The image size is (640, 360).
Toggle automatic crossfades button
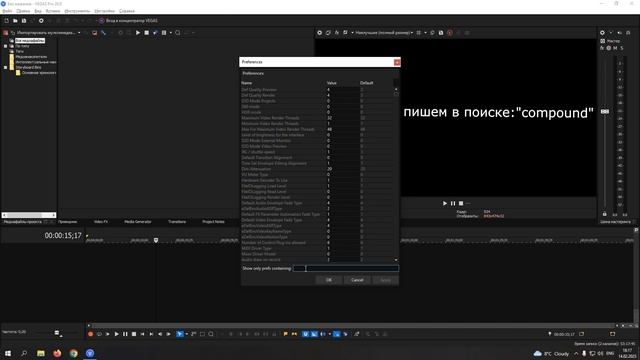314,334
